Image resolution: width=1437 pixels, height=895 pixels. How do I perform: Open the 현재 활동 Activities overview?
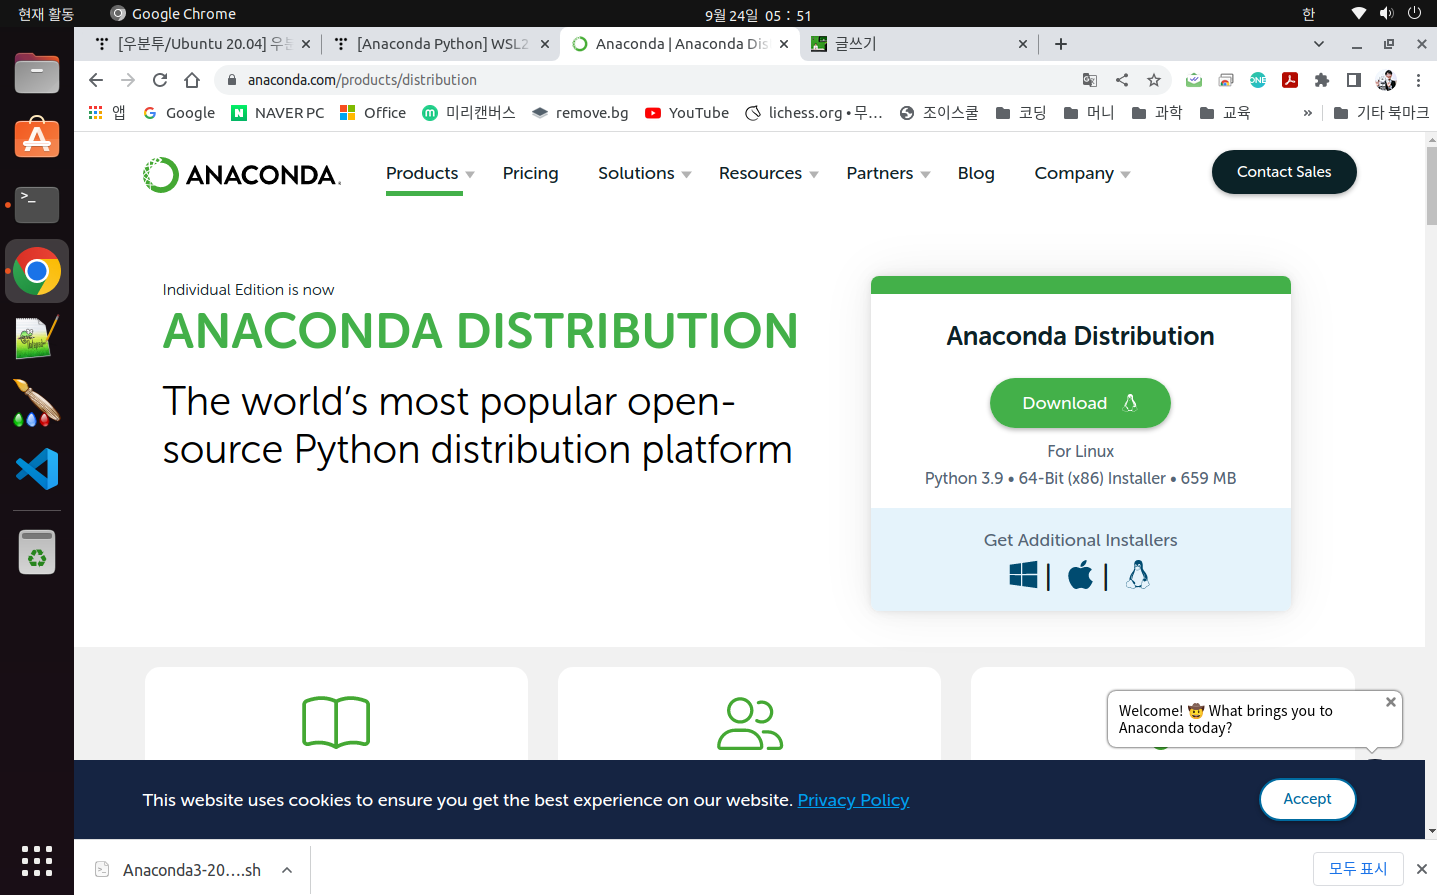46,13
